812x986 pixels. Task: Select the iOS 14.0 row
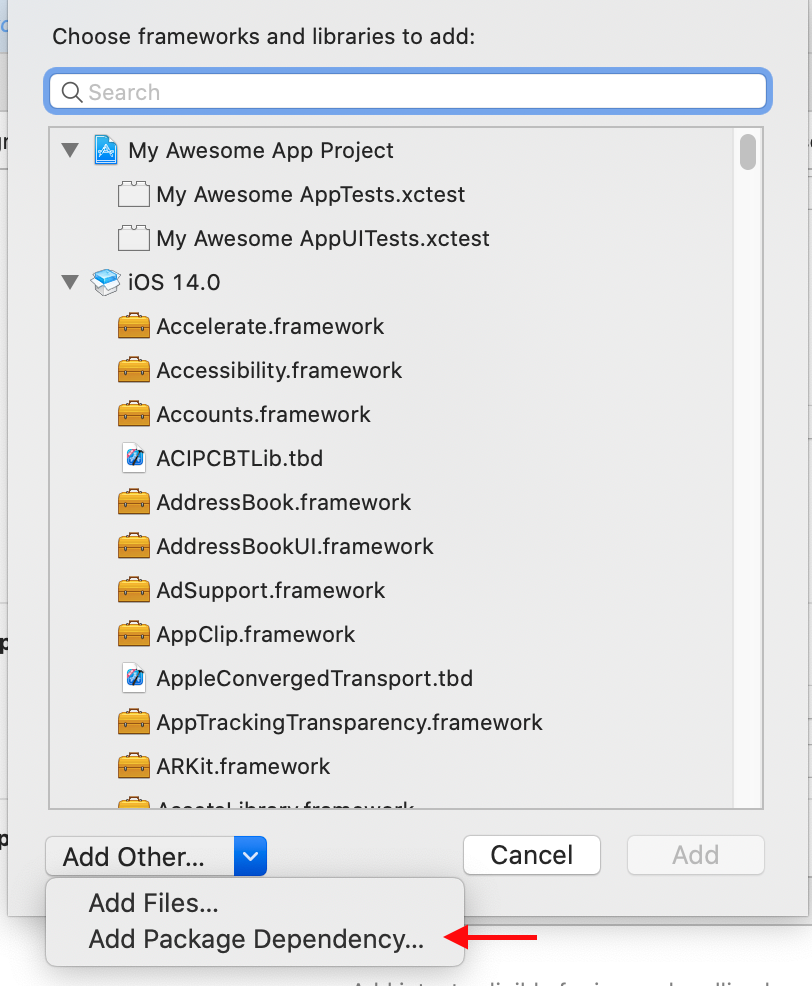pyautogui.click(x=391, y=282)
